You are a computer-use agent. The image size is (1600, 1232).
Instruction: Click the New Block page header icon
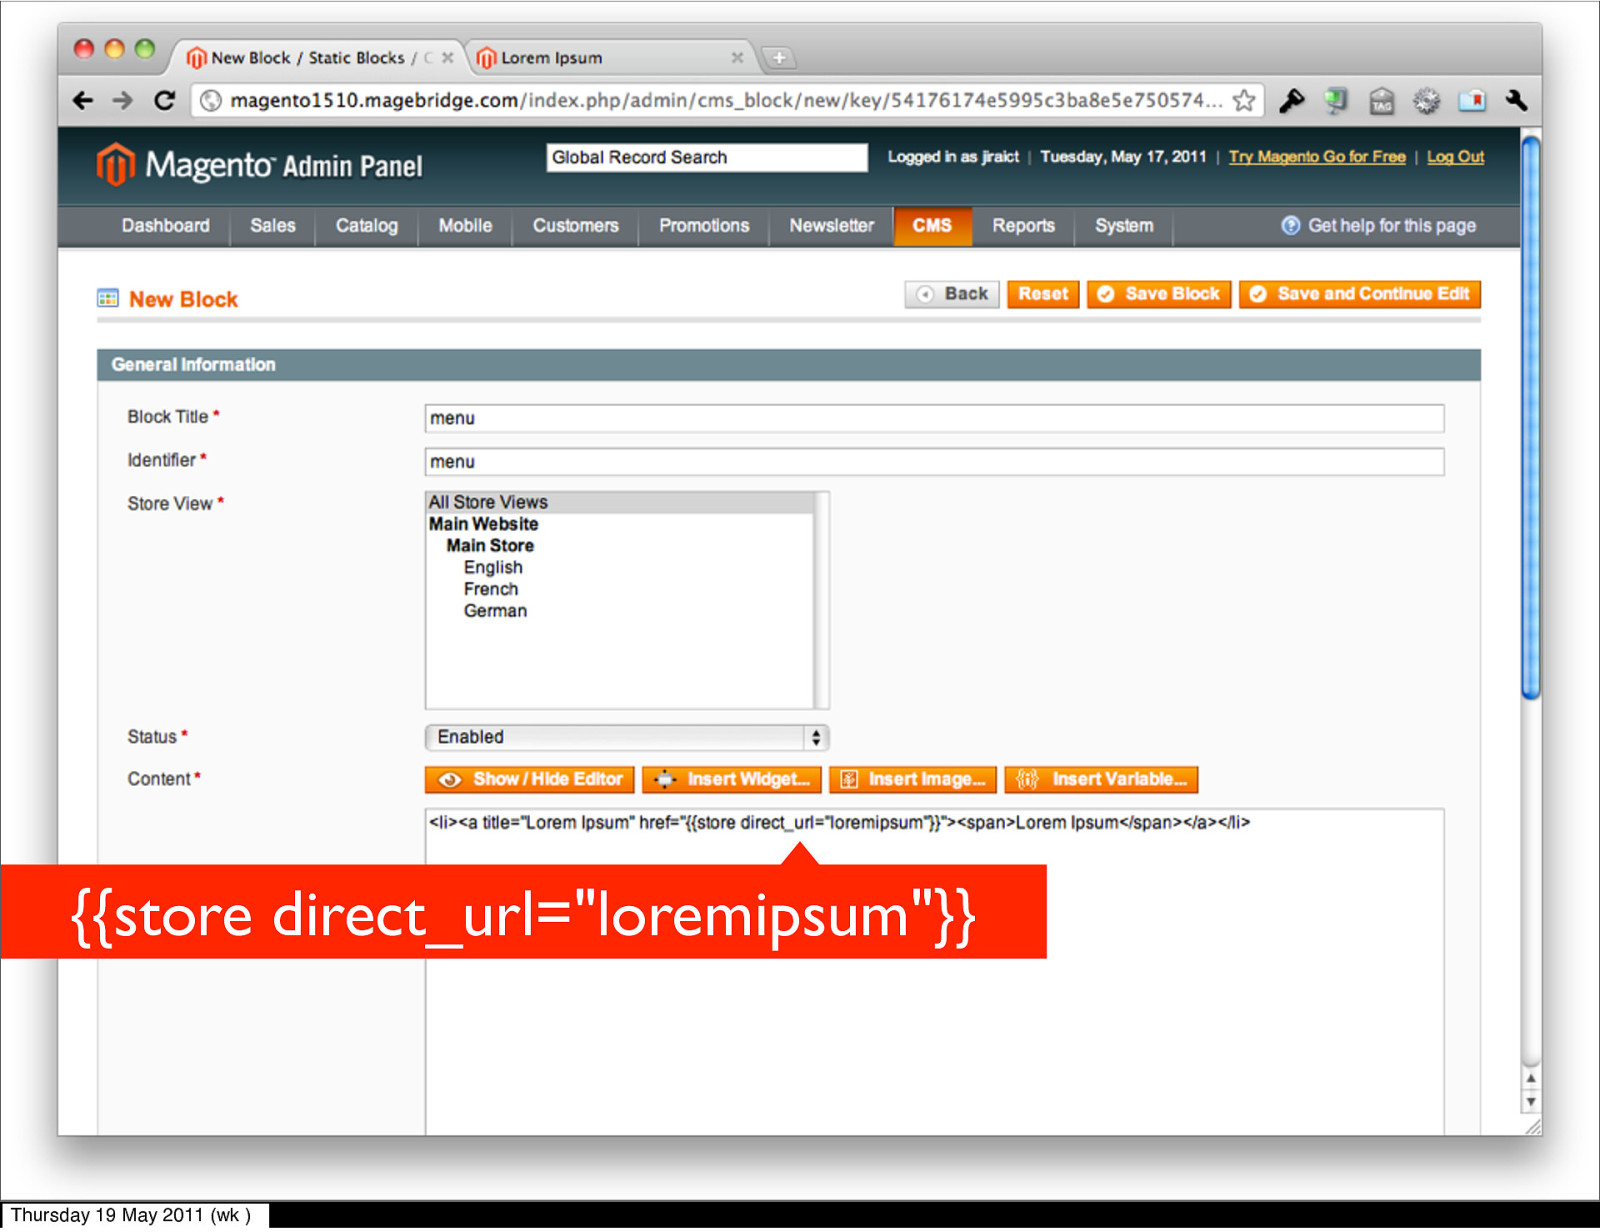tap(107, 298)
